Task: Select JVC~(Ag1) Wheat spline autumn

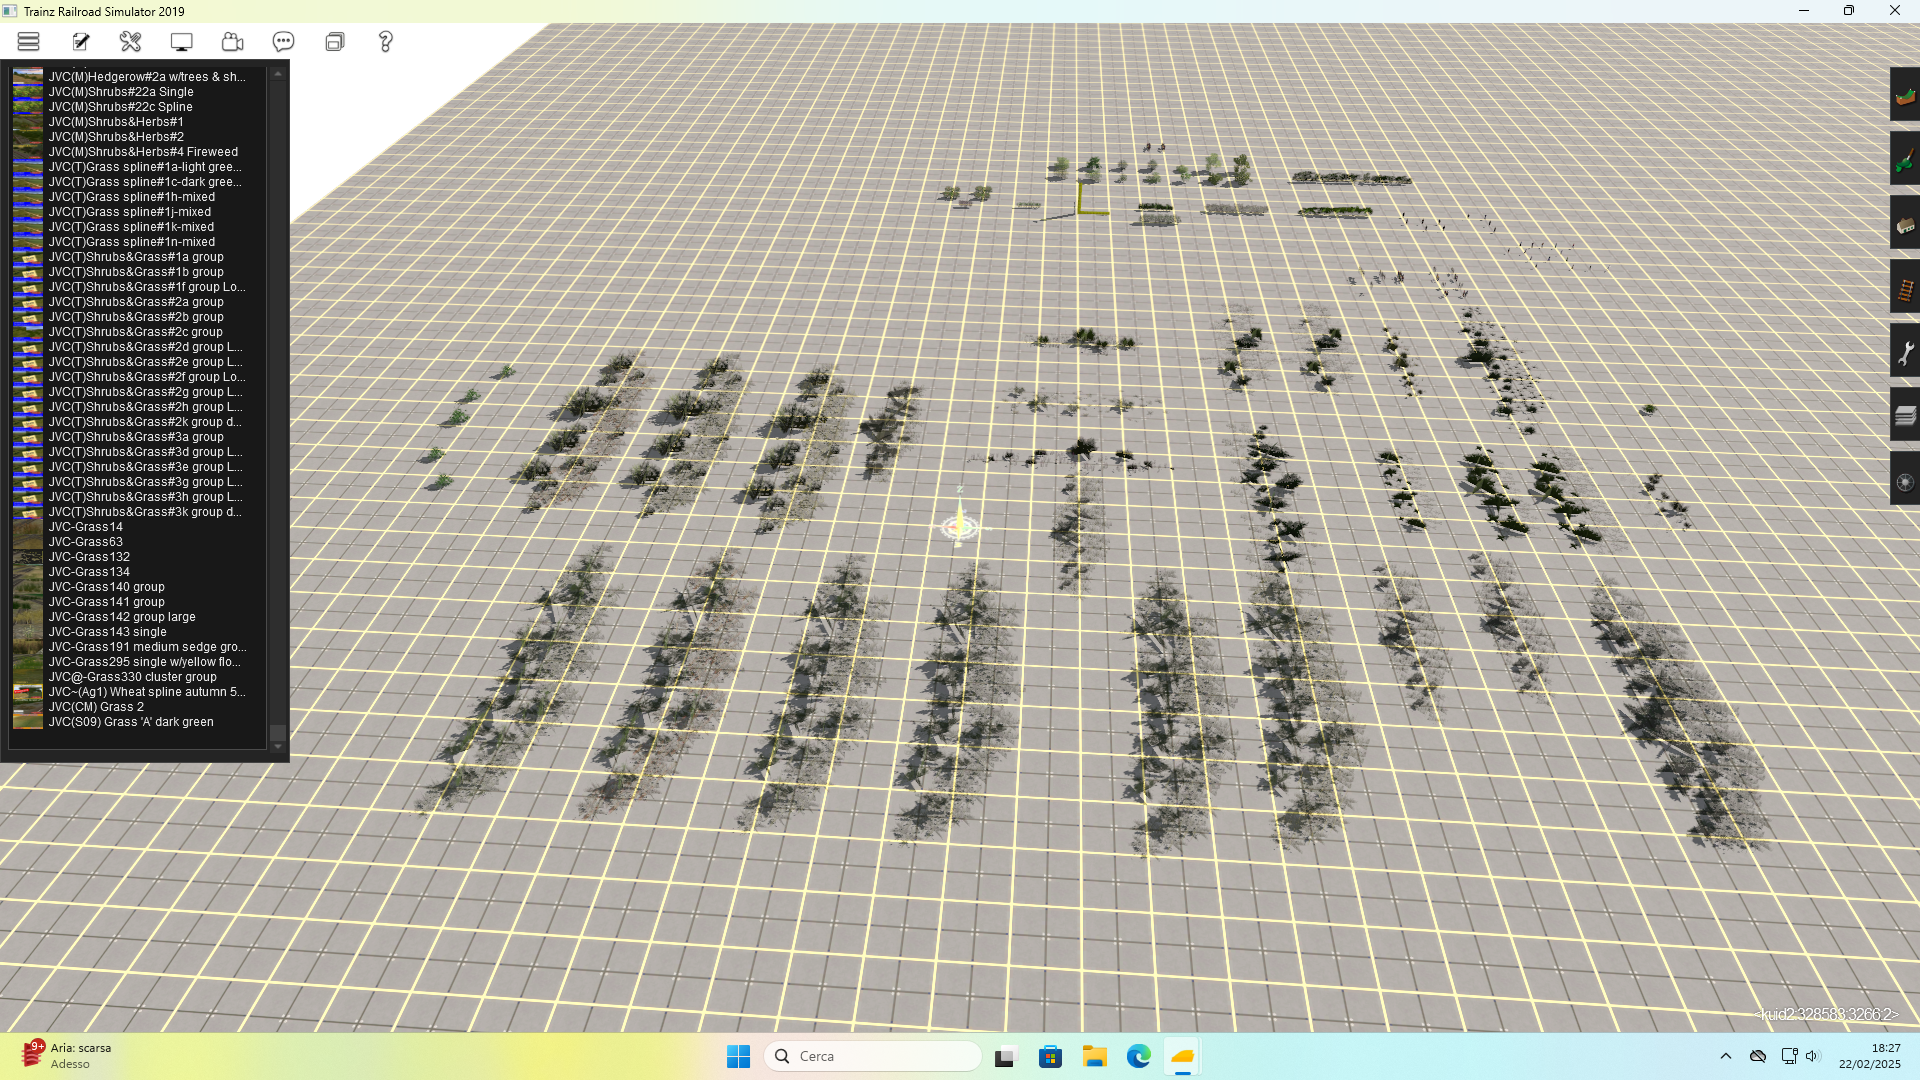Action: click(147, 692)
